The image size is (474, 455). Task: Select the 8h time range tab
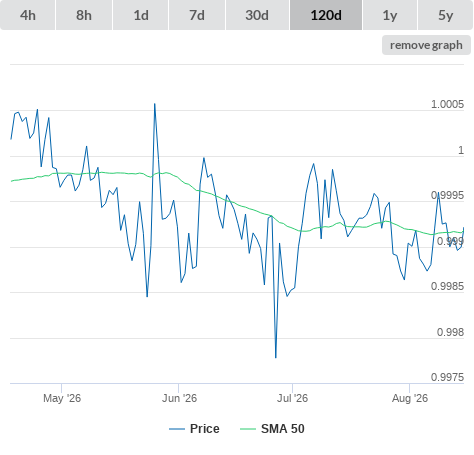(x=84, y=15)
